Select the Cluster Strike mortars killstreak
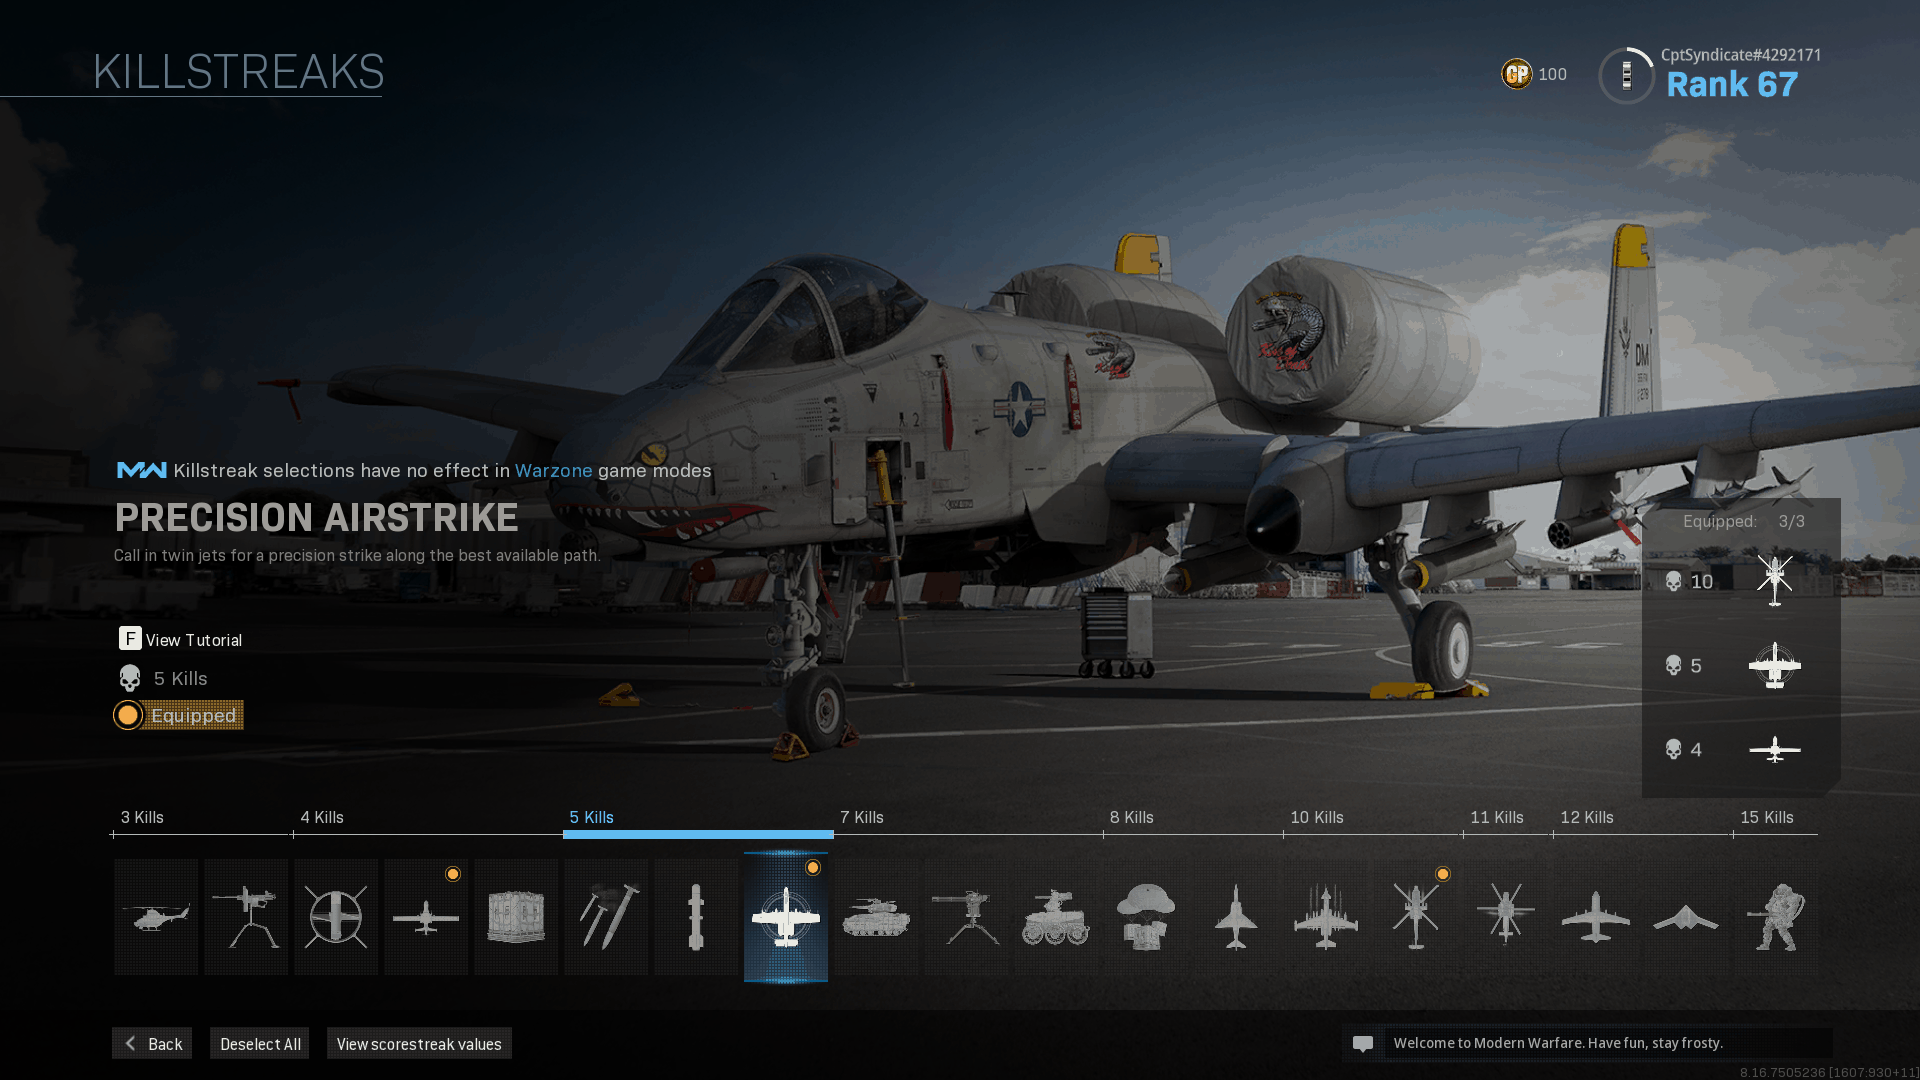Screen dimensions: 1920x1080 tap(606, 916)
